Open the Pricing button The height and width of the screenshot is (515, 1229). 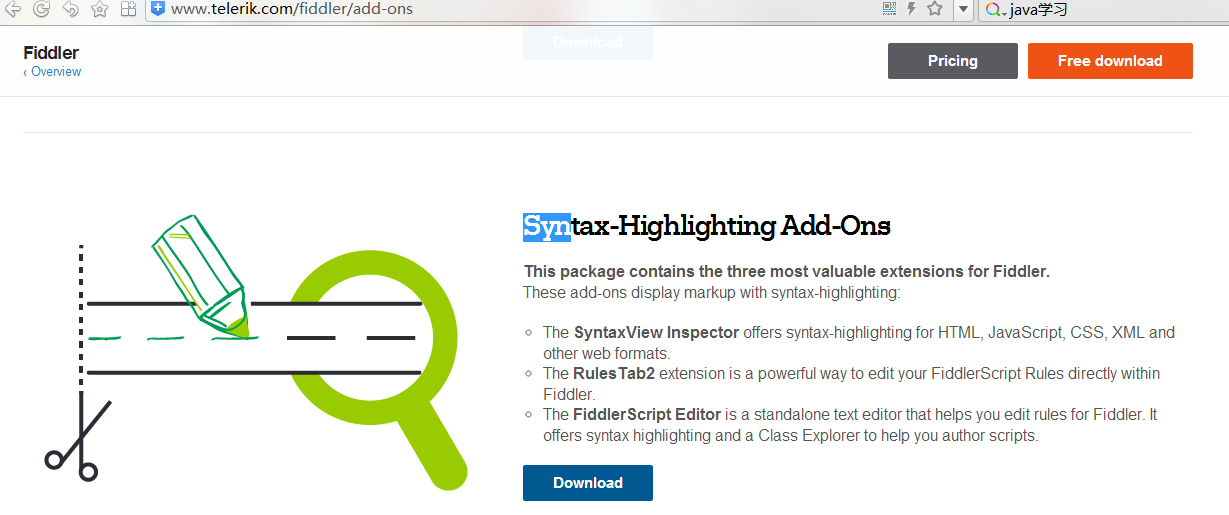click(x=953, y=61)
